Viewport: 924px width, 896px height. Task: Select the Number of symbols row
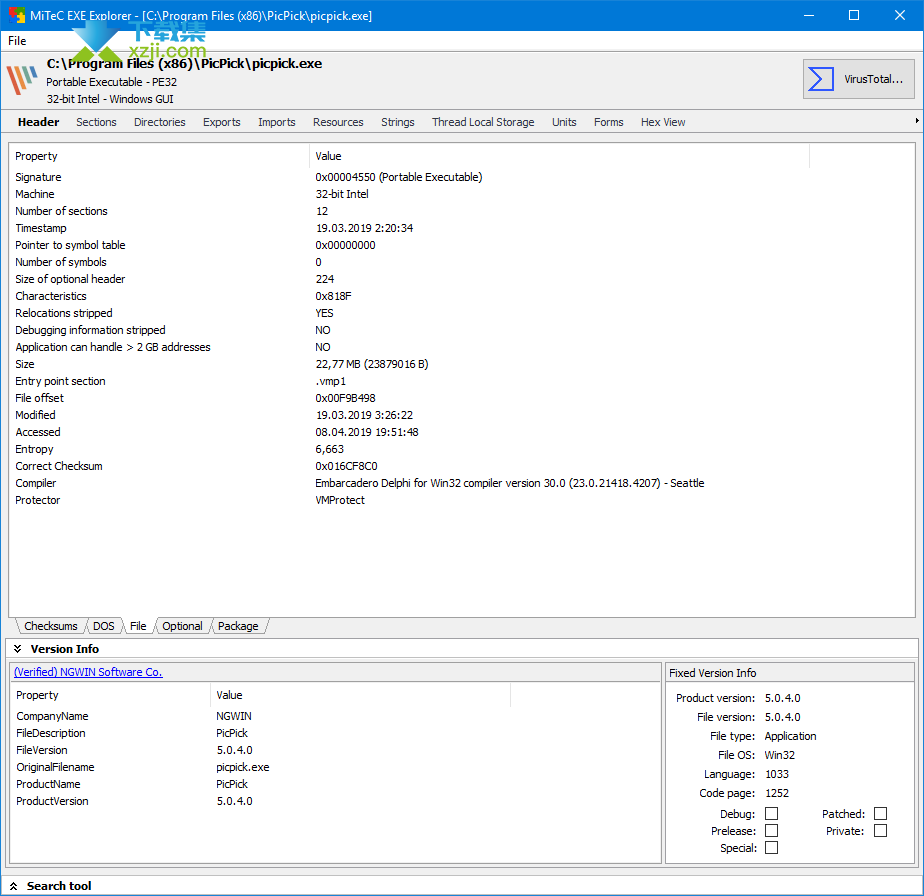coord(461,262)
